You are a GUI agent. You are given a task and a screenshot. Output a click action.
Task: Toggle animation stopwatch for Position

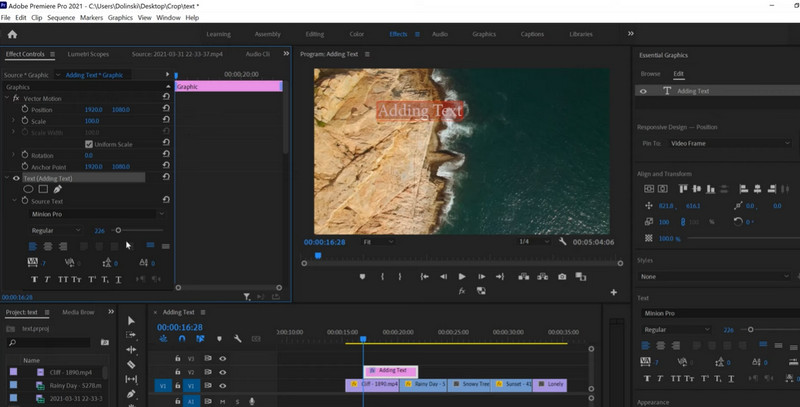(24, 109)
